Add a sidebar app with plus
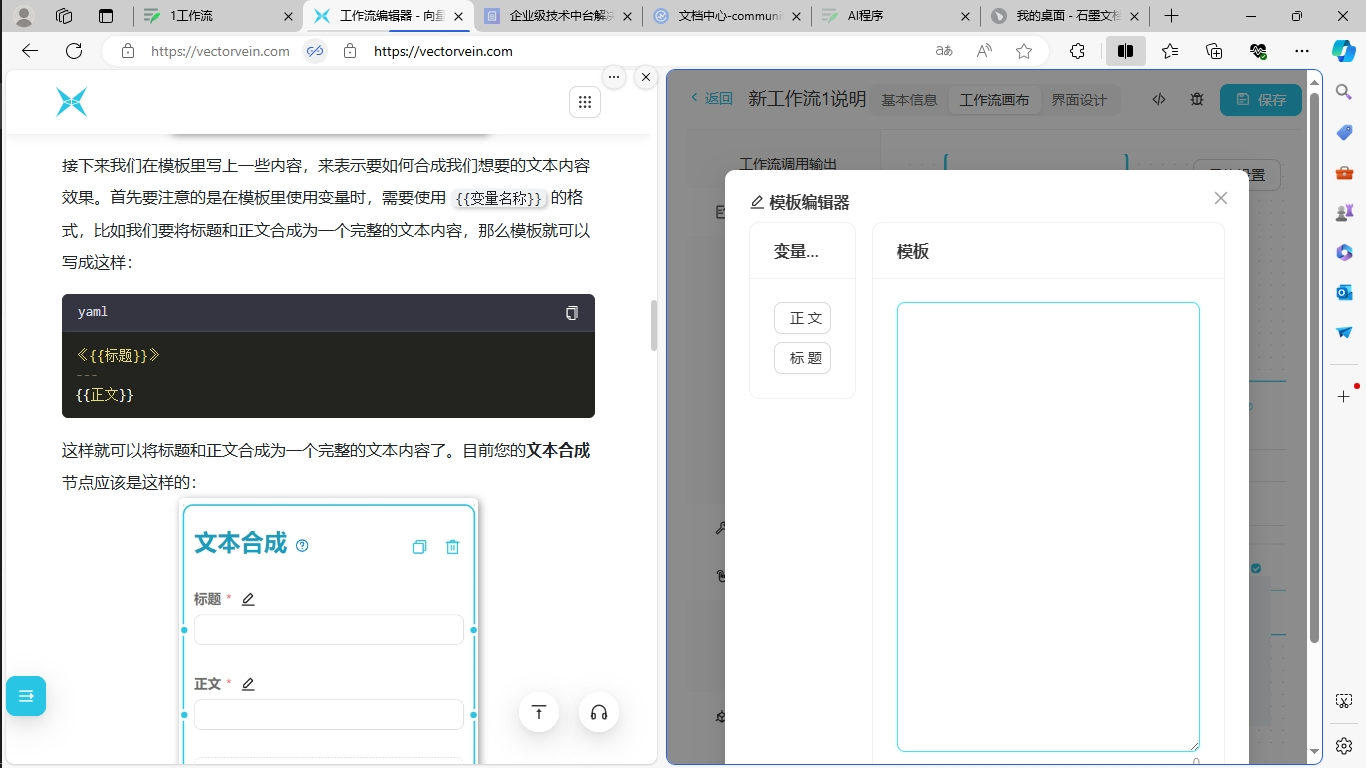Screen dimensions: 1366x768 pos(1344,397)
